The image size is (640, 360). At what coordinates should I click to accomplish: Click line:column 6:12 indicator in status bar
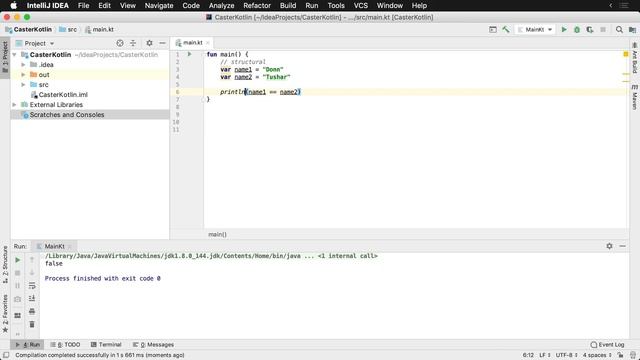(528, 355)
